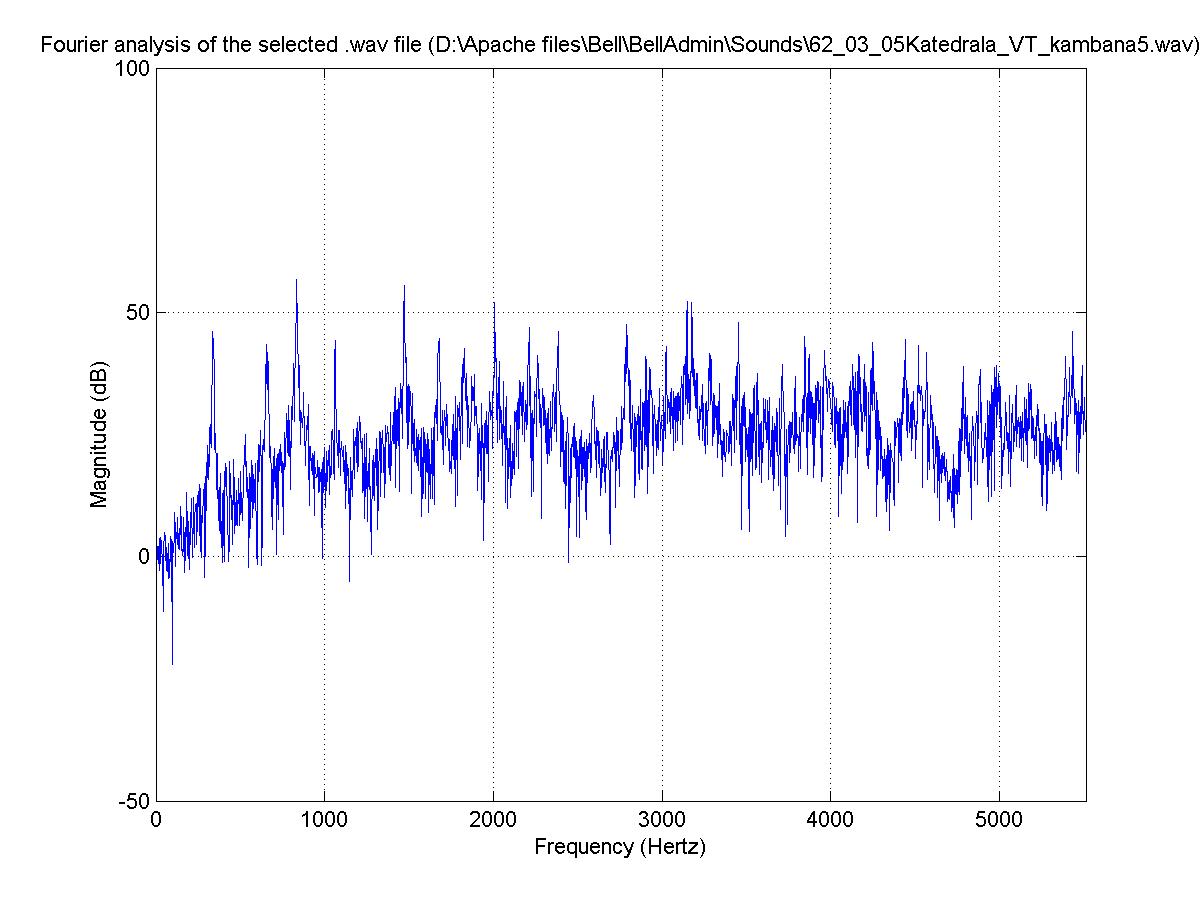
Task: Click the spectrum peak just past 2000 Hz
Action: [494, 304]
